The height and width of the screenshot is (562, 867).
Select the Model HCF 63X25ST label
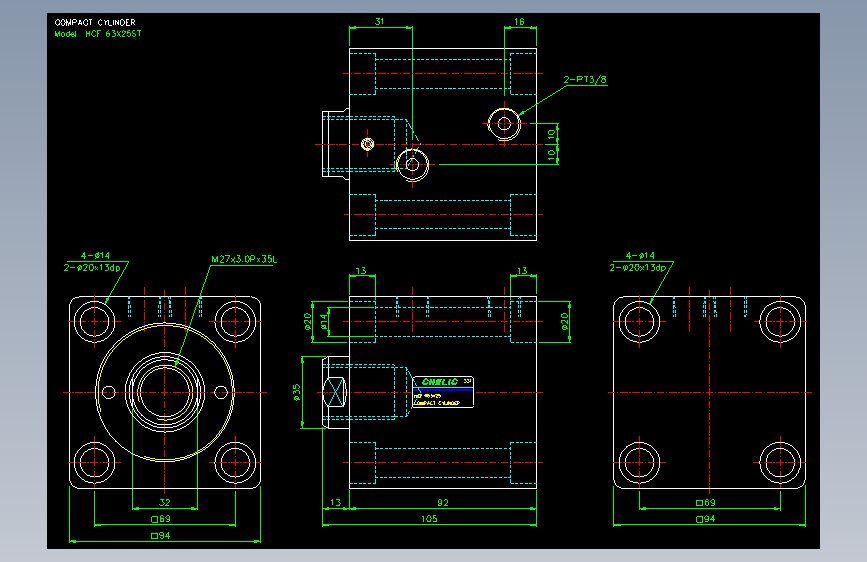point(98,34)
